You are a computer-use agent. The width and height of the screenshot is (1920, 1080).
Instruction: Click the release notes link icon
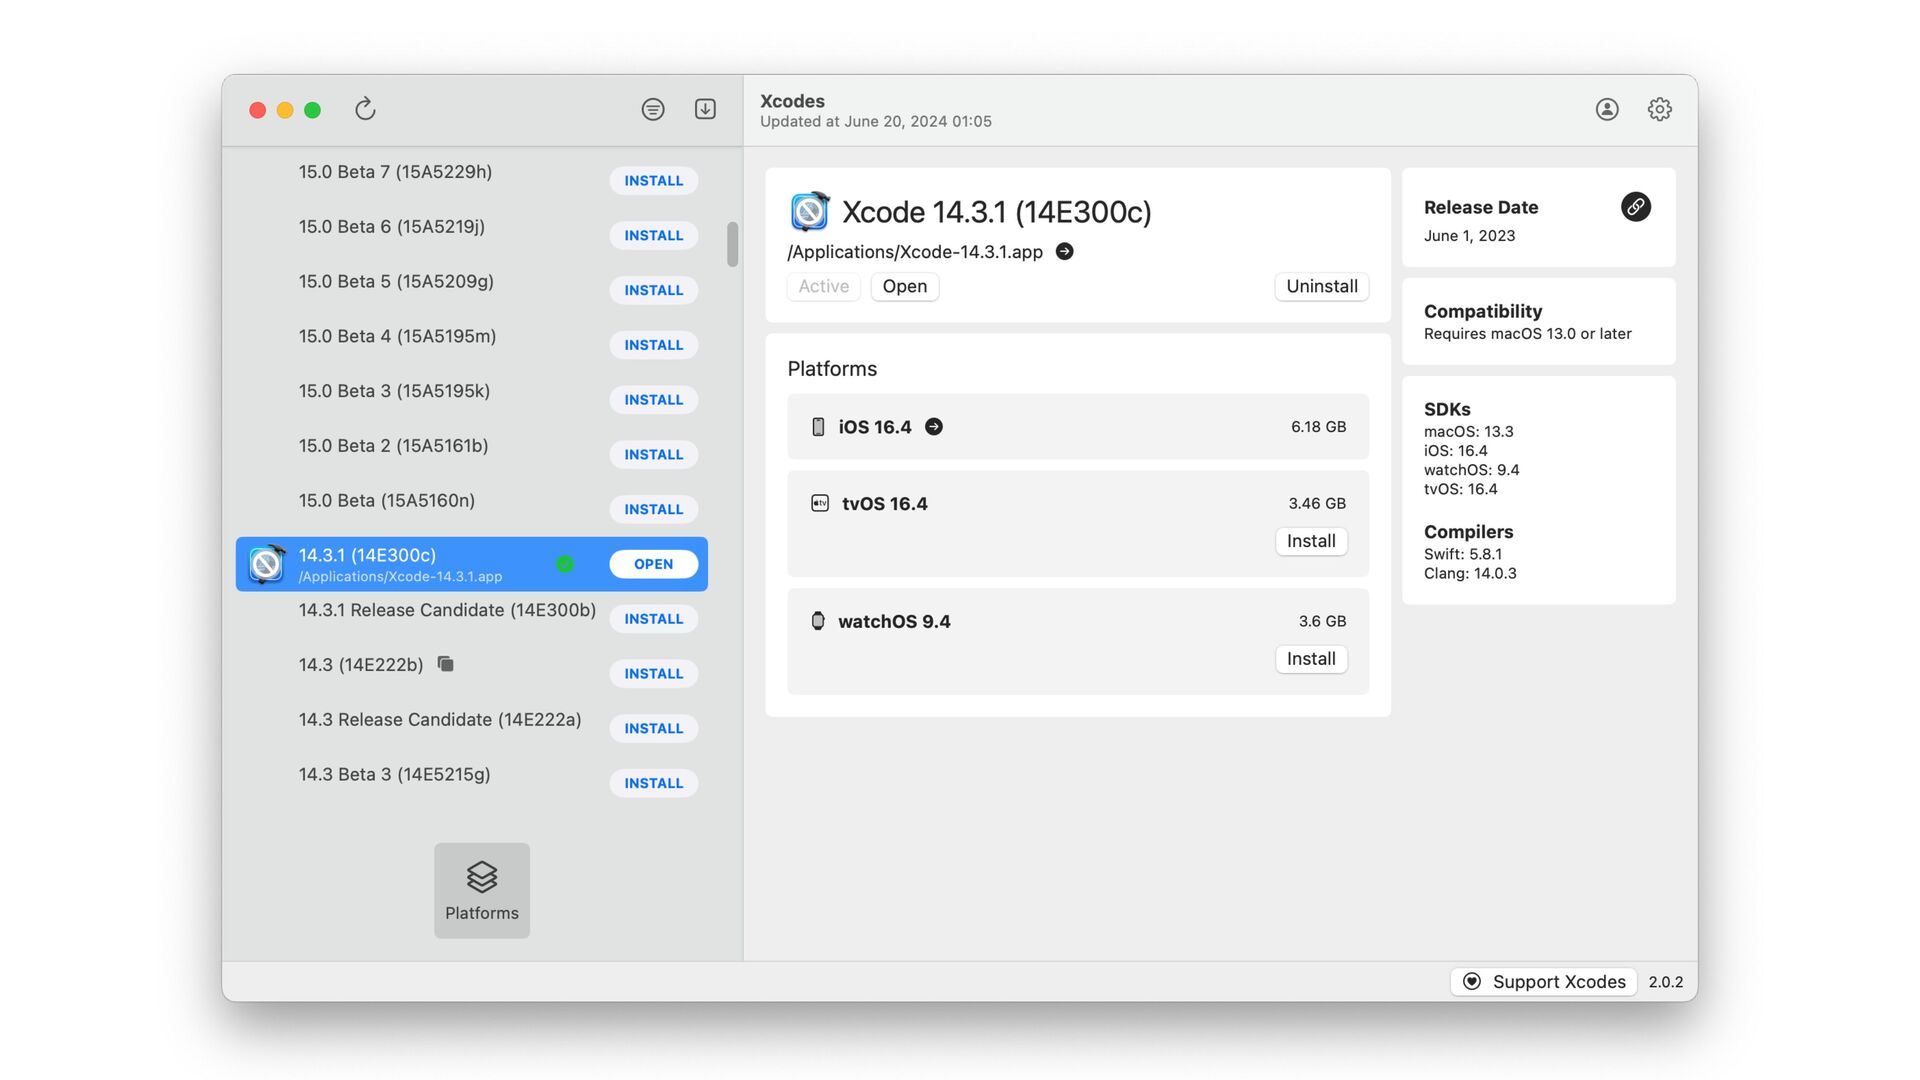point(1636,207)
